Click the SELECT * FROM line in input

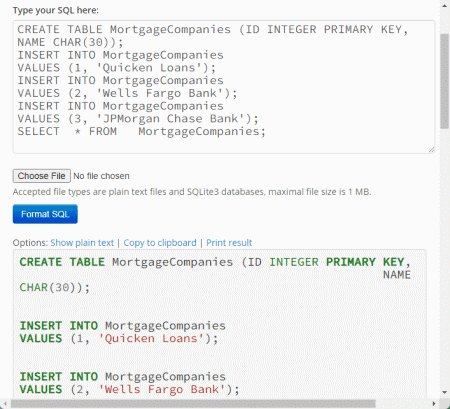tap(142, 131)
